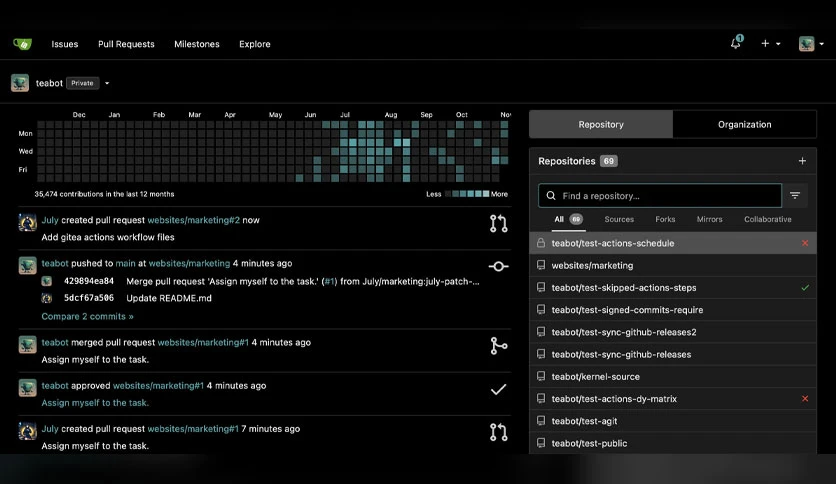
Task: Open teabot/test-actions-dy-matrix repository
Action: (614, 399)
